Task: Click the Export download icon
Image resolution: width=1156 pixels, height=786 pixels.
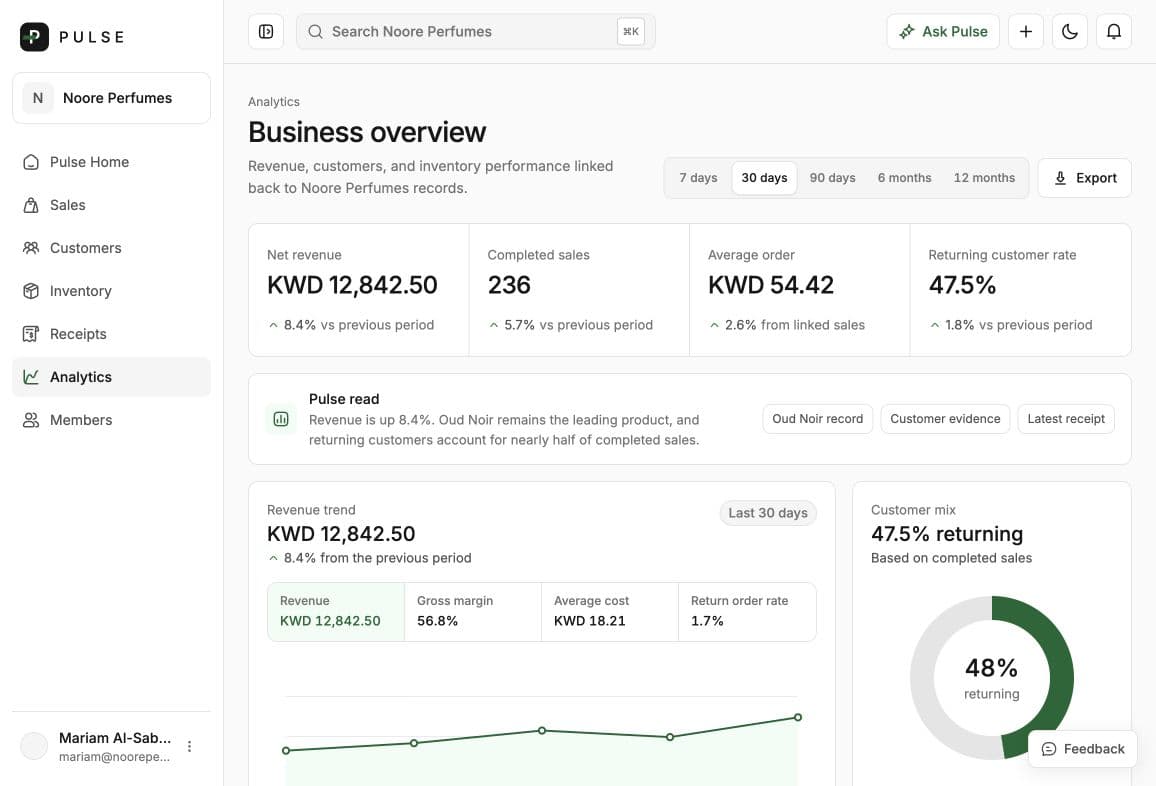Action: (1060, 178)
